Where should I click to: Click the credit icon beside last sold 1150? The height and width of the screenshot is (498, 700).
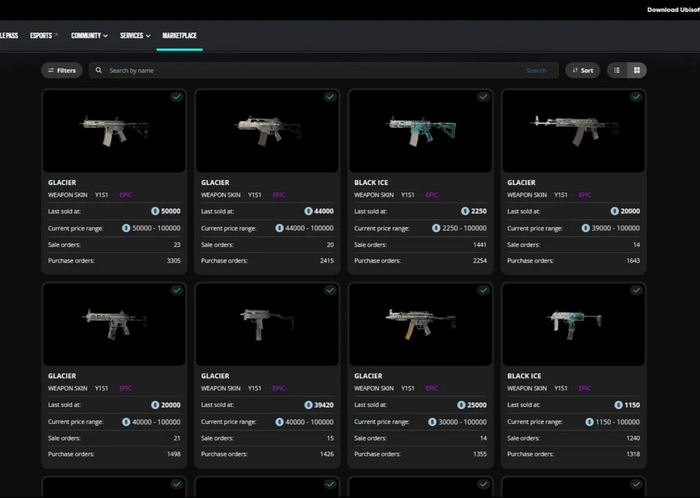618,405
